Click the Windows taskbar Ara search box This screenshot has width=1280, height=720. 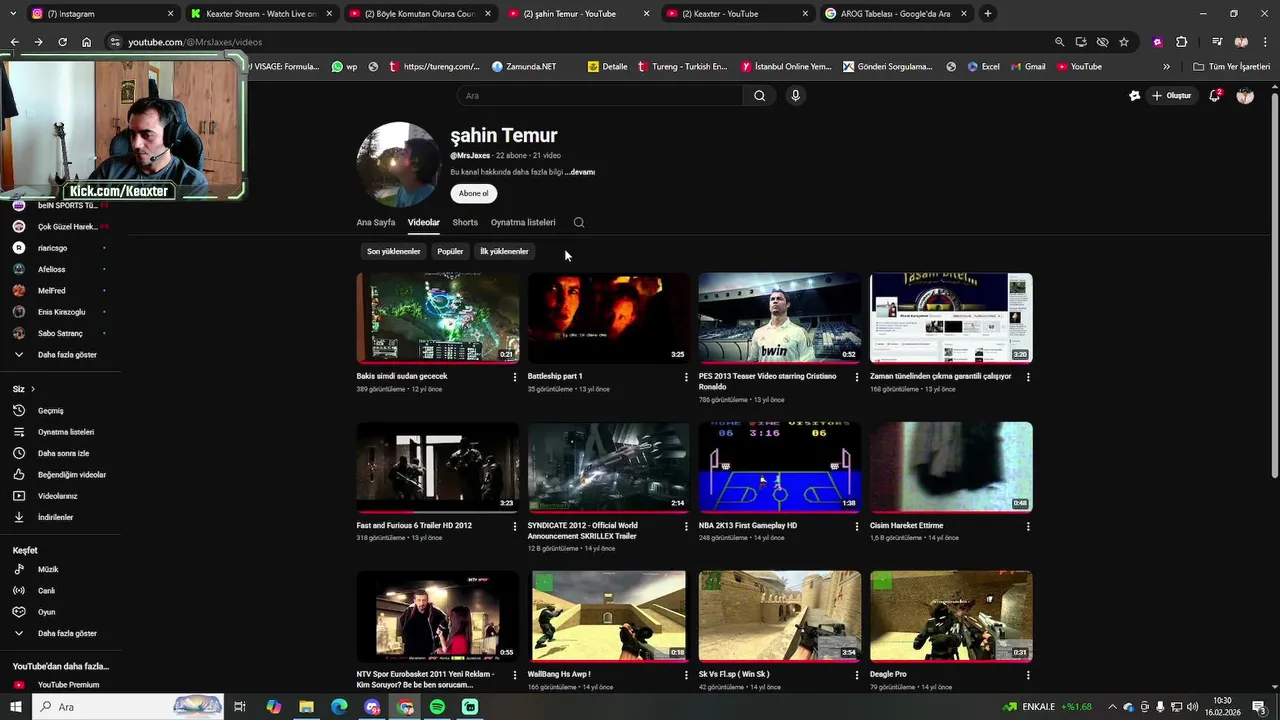tap(130, 707)
